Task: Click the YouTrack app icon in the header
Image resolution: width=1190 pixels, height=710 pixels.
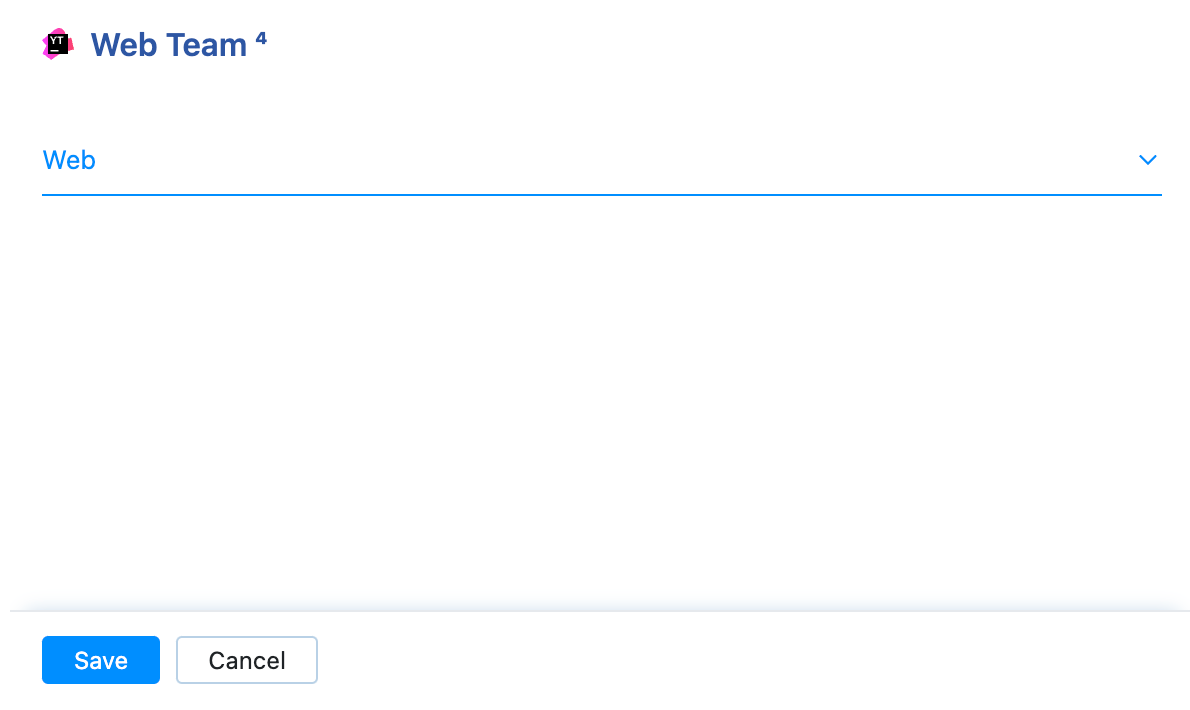Action: tap(58, 44)
